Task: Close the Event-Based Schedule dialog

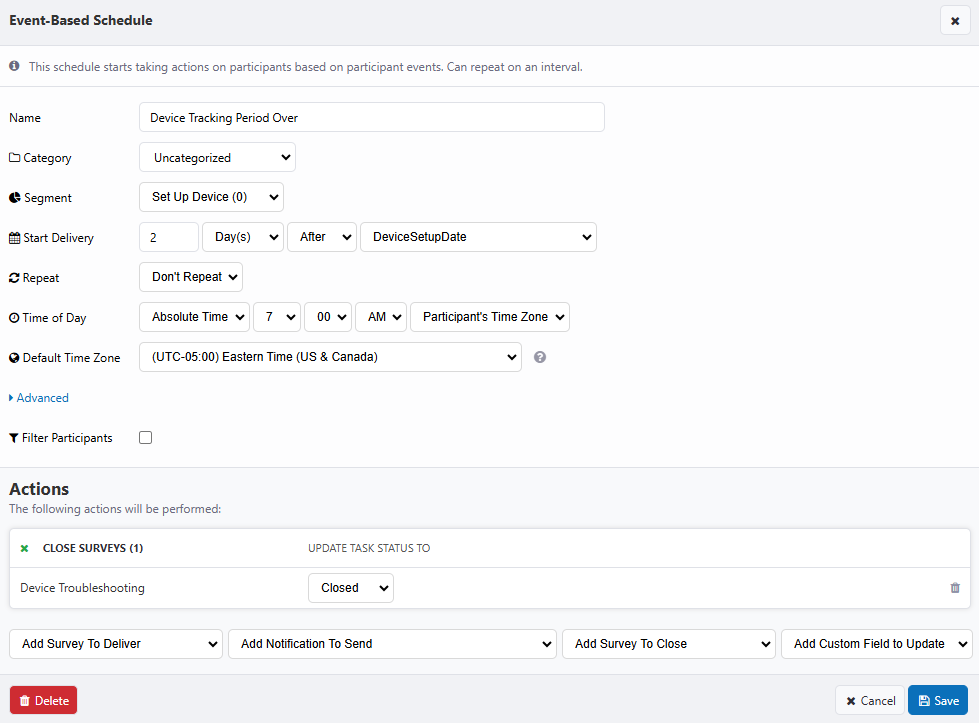Action: tap(955, 21)
